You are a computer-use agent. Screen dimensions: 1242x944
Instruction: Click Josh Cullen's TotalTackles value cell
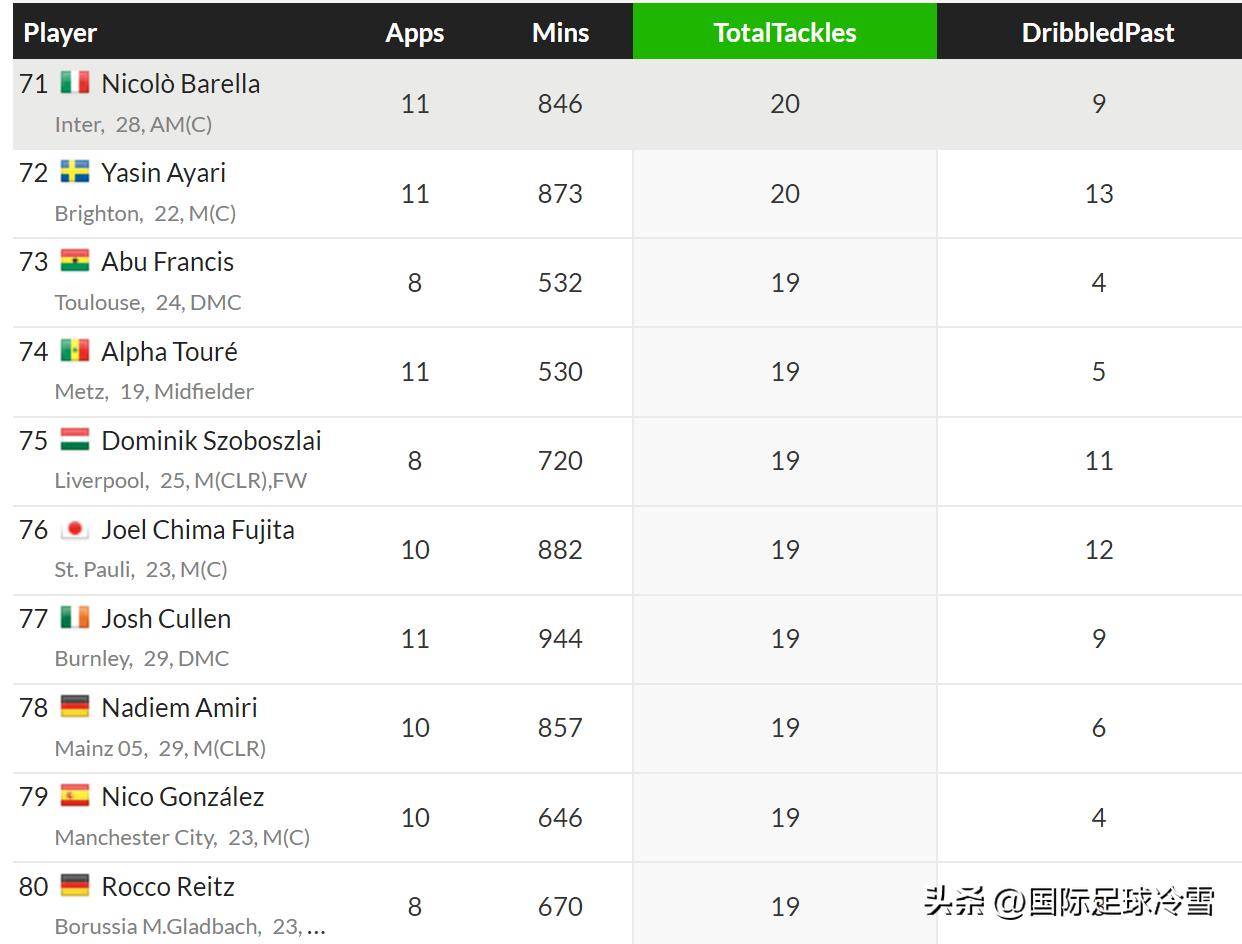pyautogui.click(x=784, y=639)
